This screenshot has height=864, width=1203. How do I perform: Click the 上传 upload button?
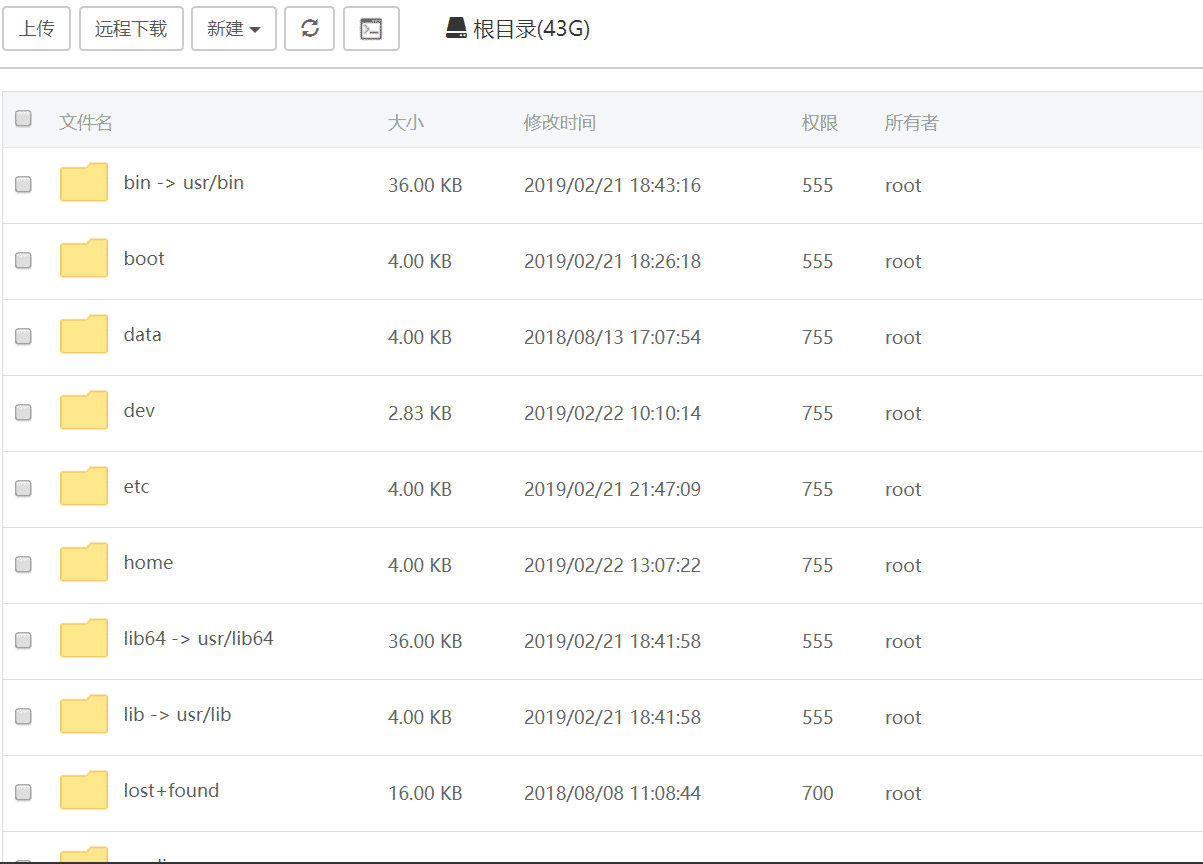pos(37,28)
